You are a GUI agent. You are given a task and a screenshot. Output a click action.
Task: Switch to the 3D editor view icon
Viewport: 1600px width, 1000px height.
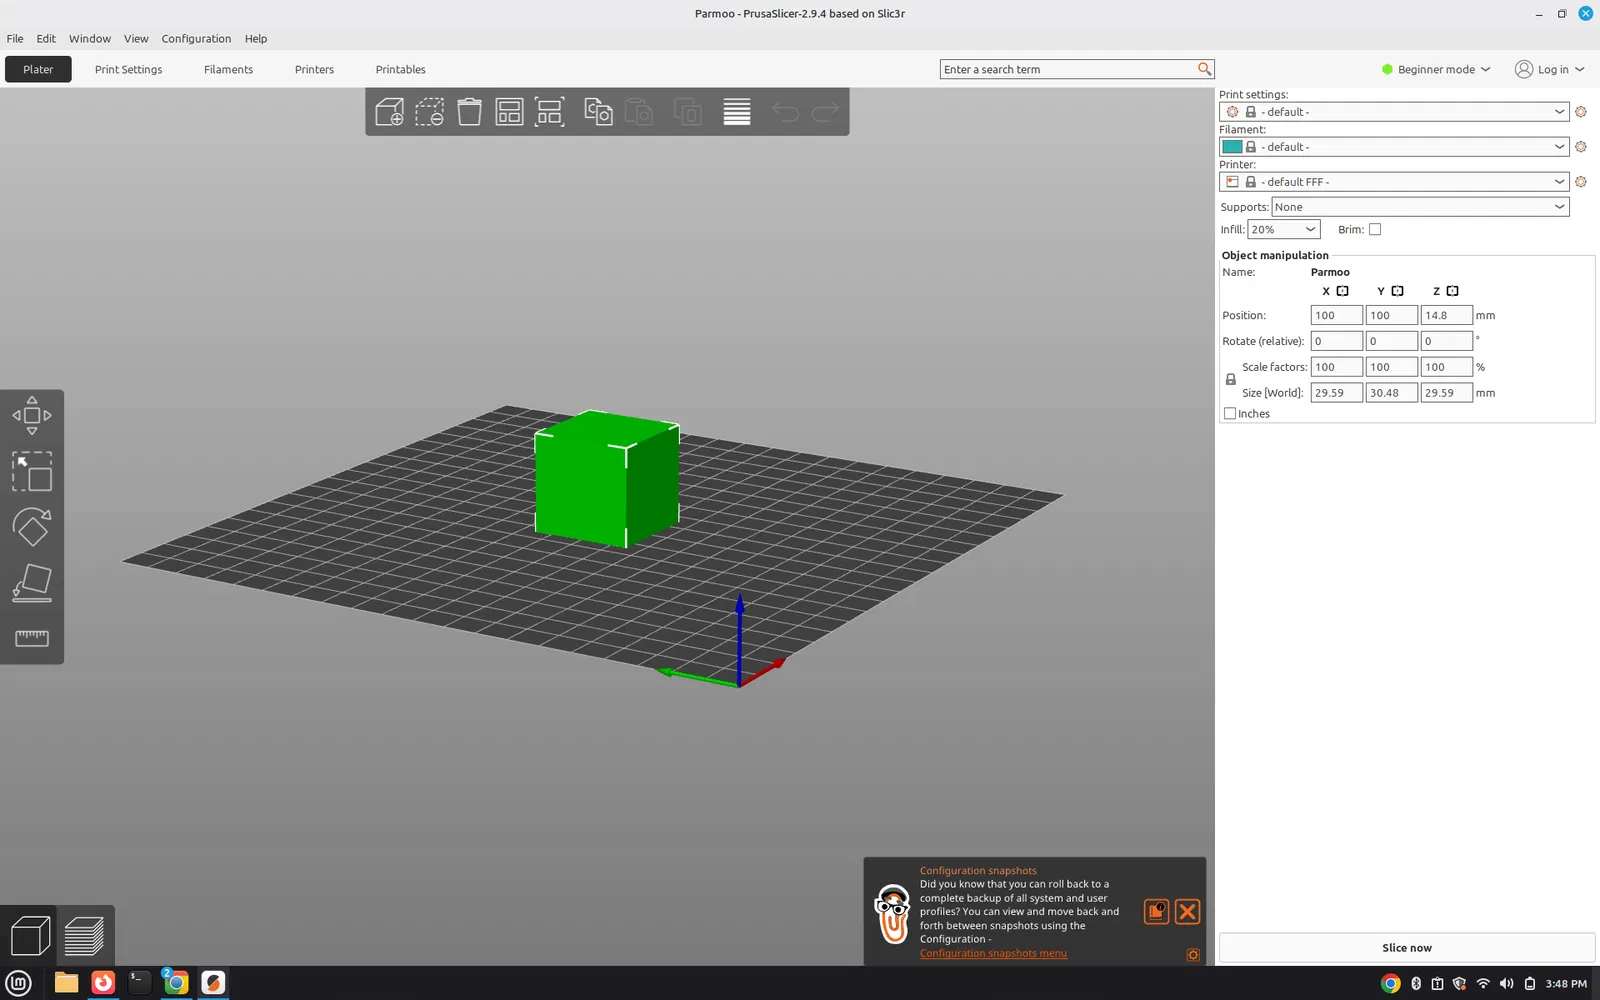click(30, 936)
